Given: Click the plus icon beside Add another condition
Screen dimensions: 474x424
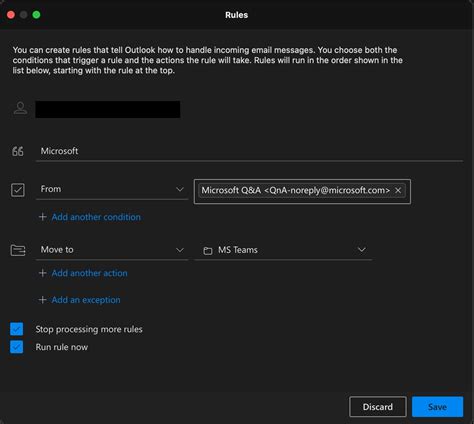Looking at the screenshot, I should [x=42, y=217].
